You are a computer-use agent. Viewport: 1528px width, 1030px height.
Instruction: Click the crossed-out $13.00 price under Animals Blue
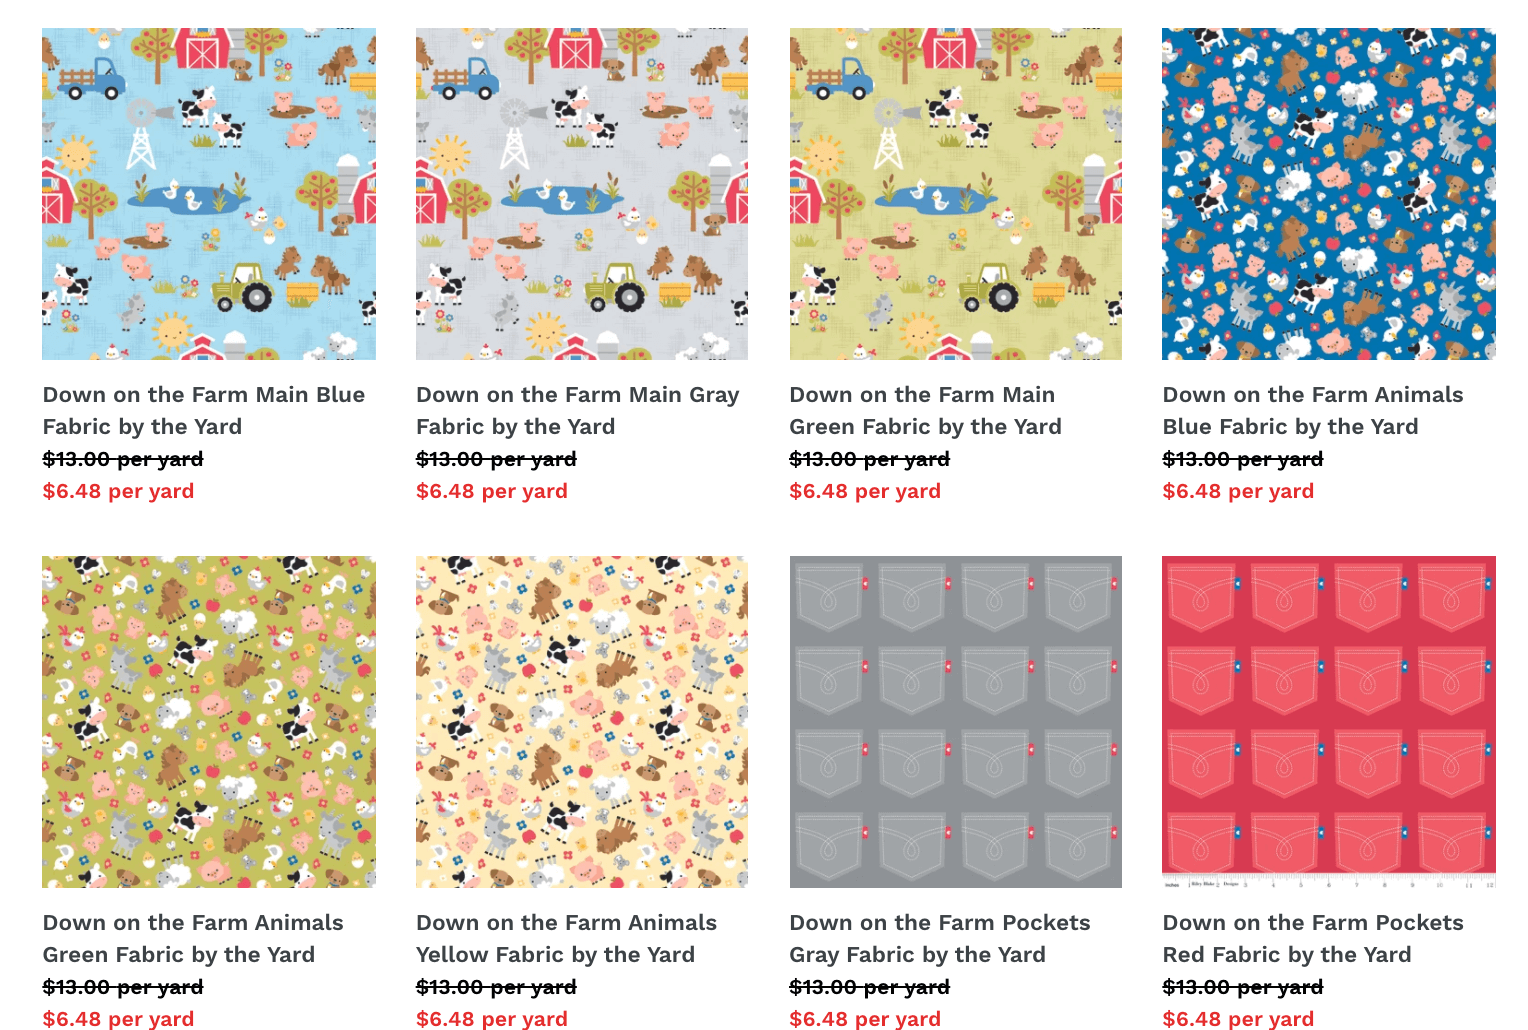click(1242, 459)
